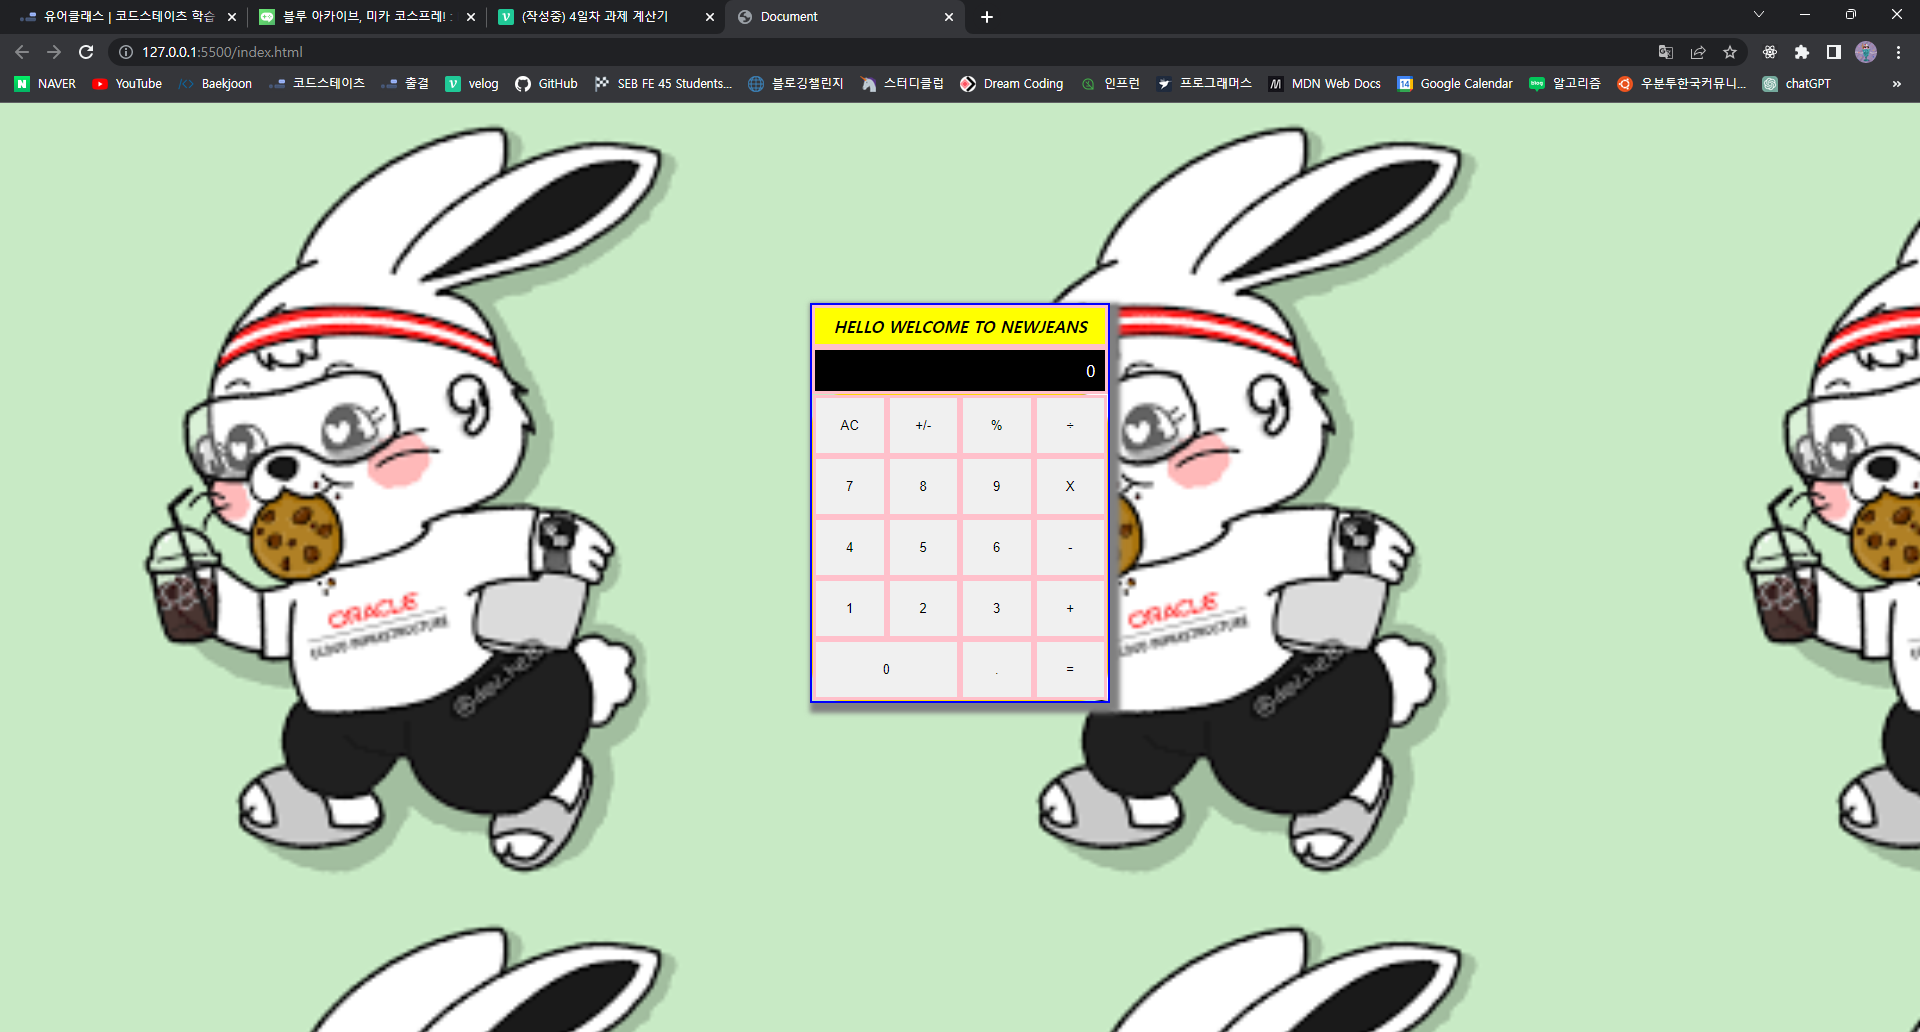
Task: Click the +/- sign button
Action: (923, 426)
